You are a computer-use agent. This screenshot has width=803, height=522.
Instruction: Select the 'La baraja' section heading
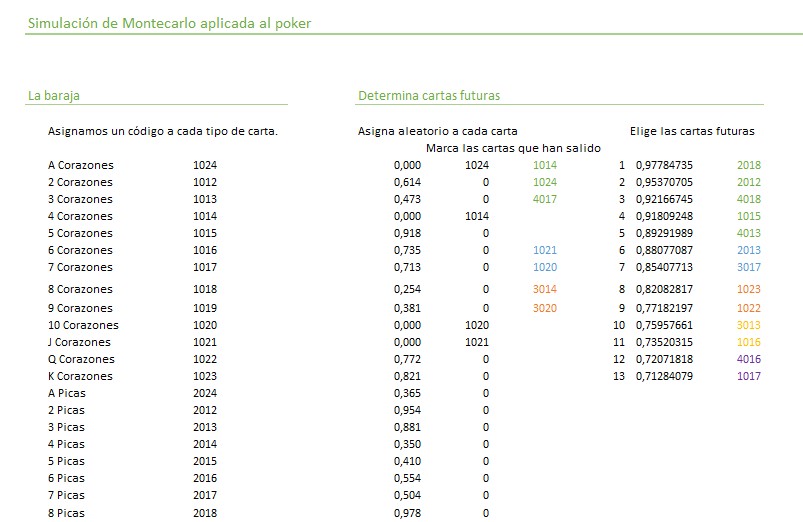click(x=54, y=96)
